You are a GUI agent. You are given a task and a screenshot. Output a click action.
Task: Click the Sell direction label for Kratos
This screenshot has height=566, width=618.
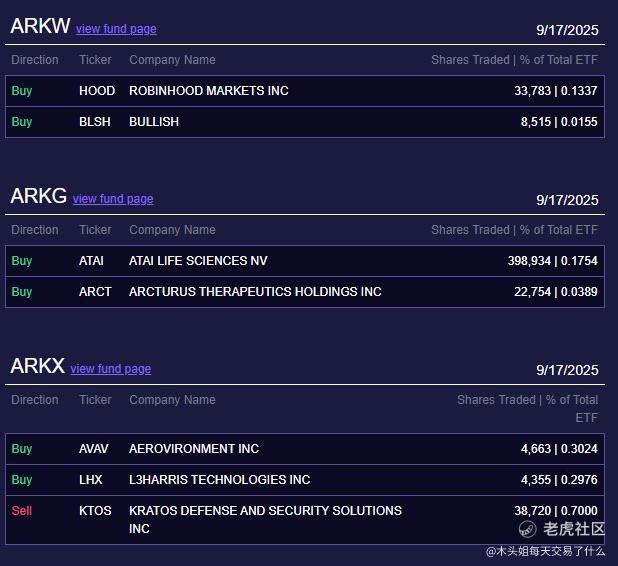tap(22, 511)
